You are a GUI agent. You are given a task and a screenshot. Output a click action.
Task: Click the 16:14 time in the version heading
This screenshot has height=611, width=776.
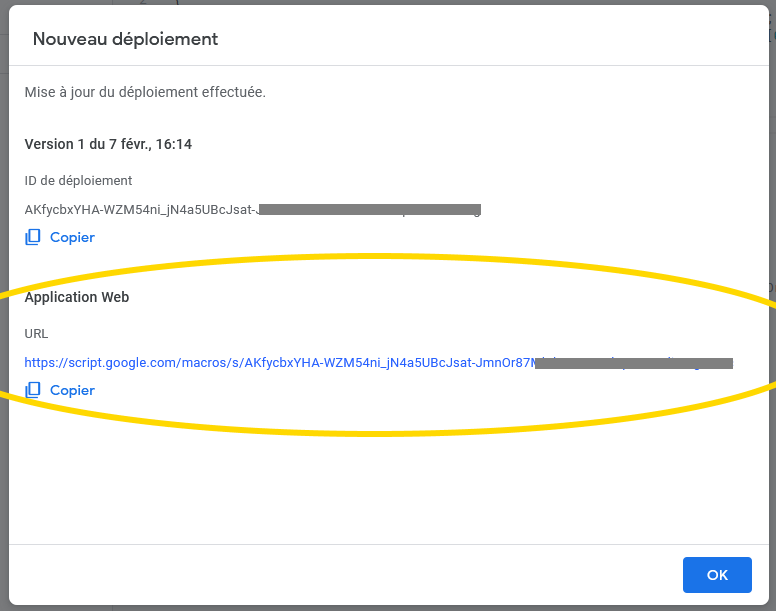click(174, 144)
